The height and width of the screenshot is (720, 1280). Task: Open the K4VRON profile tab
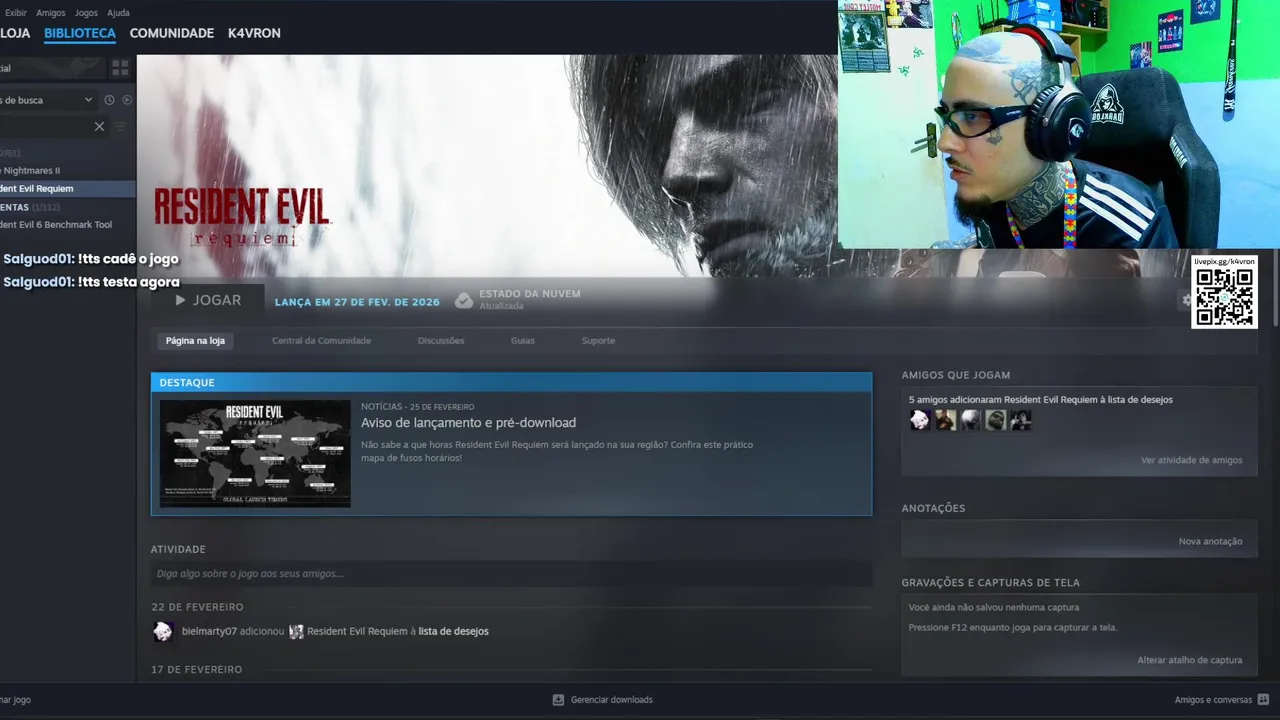point(254,33)
